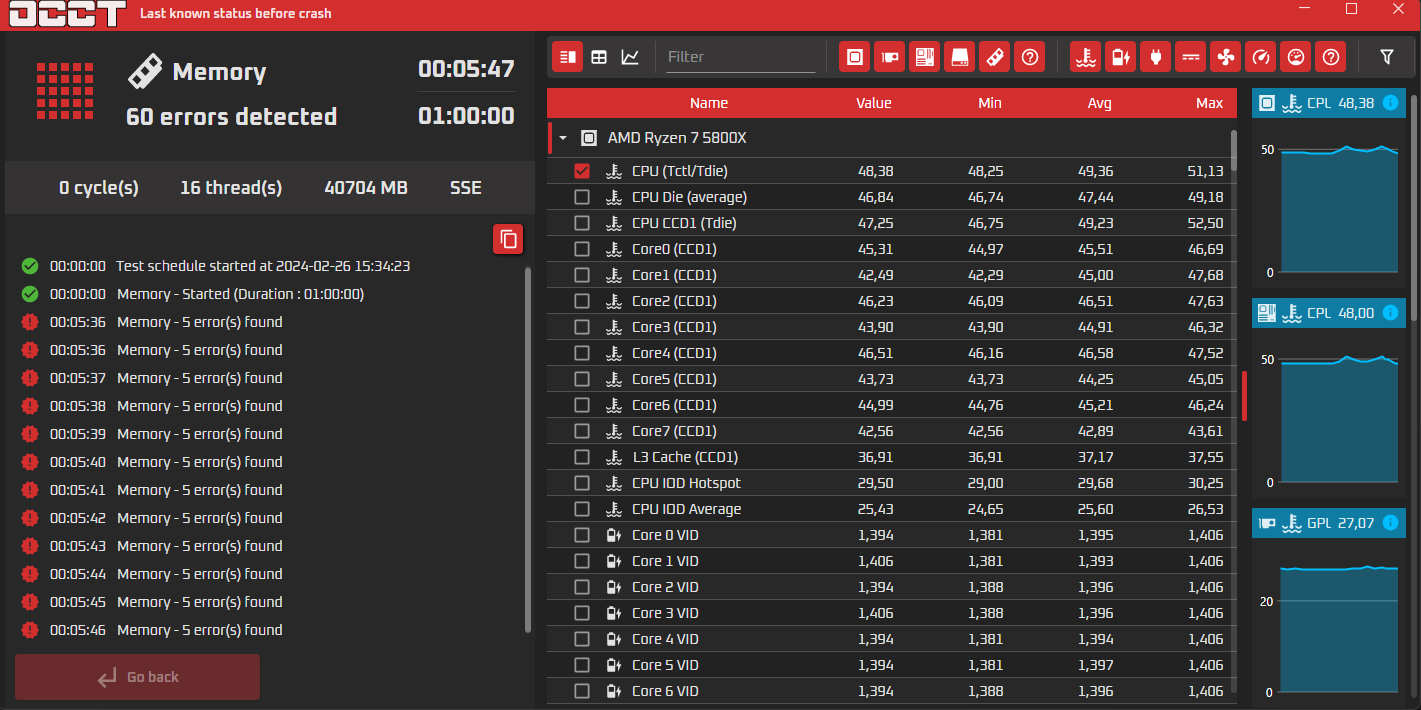Tick the CPU IOD Hotspot checkbox
The image size is (1421, 710).
[x=582, y=483]
